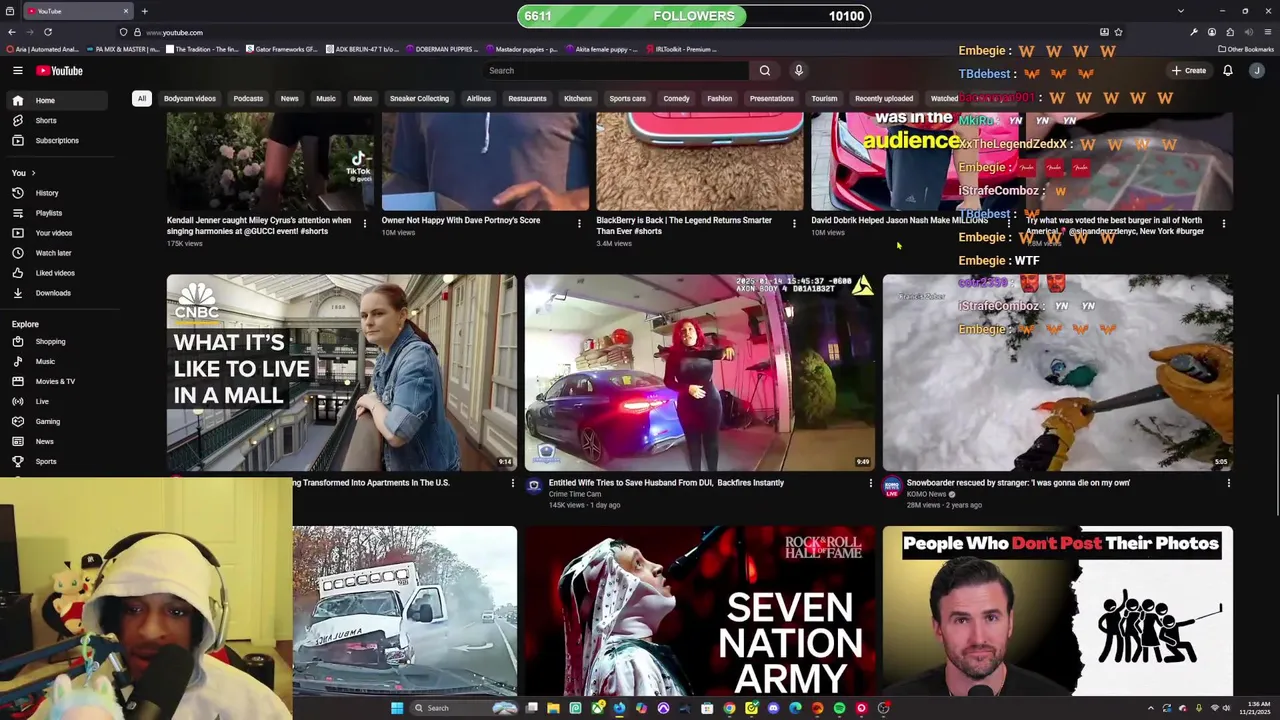Click the search magnifier button
1280x720 pixels.
765,70
